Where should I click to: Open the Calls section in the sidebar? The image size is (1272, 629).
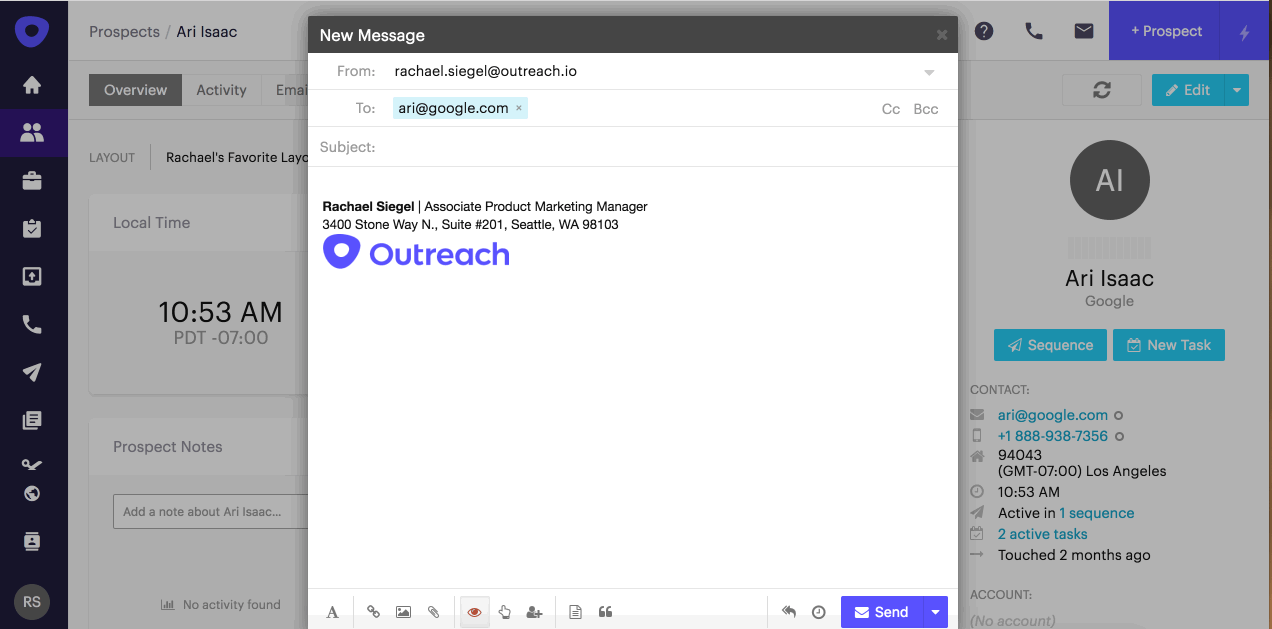32,324
